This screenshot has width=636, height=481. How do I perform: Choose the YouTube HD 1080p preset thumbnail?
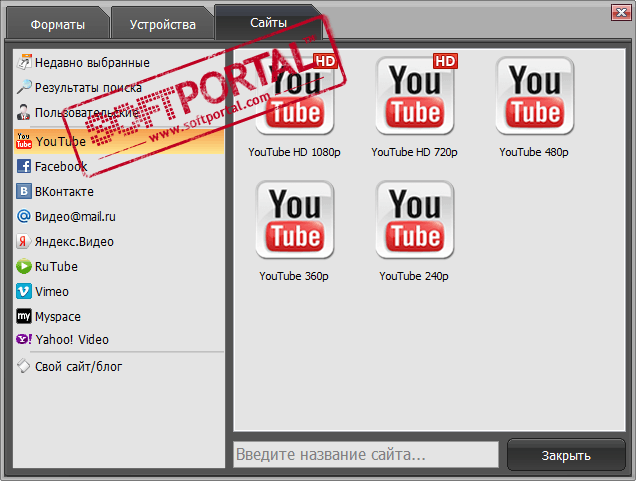[x=295, y=95]
